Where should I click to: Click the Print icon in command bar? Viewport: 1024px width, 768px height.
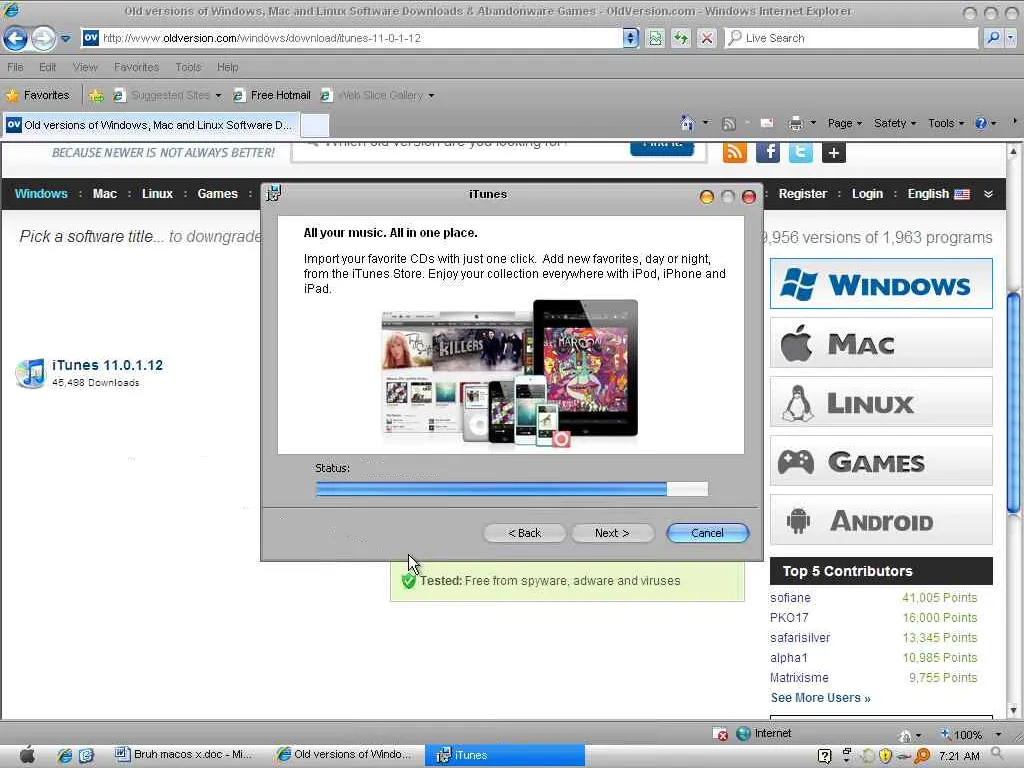795,123
